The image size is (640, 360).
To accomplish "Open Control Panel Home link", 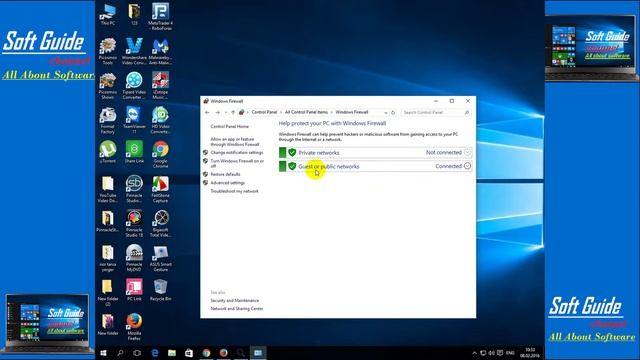I will [x=229, y=127].
